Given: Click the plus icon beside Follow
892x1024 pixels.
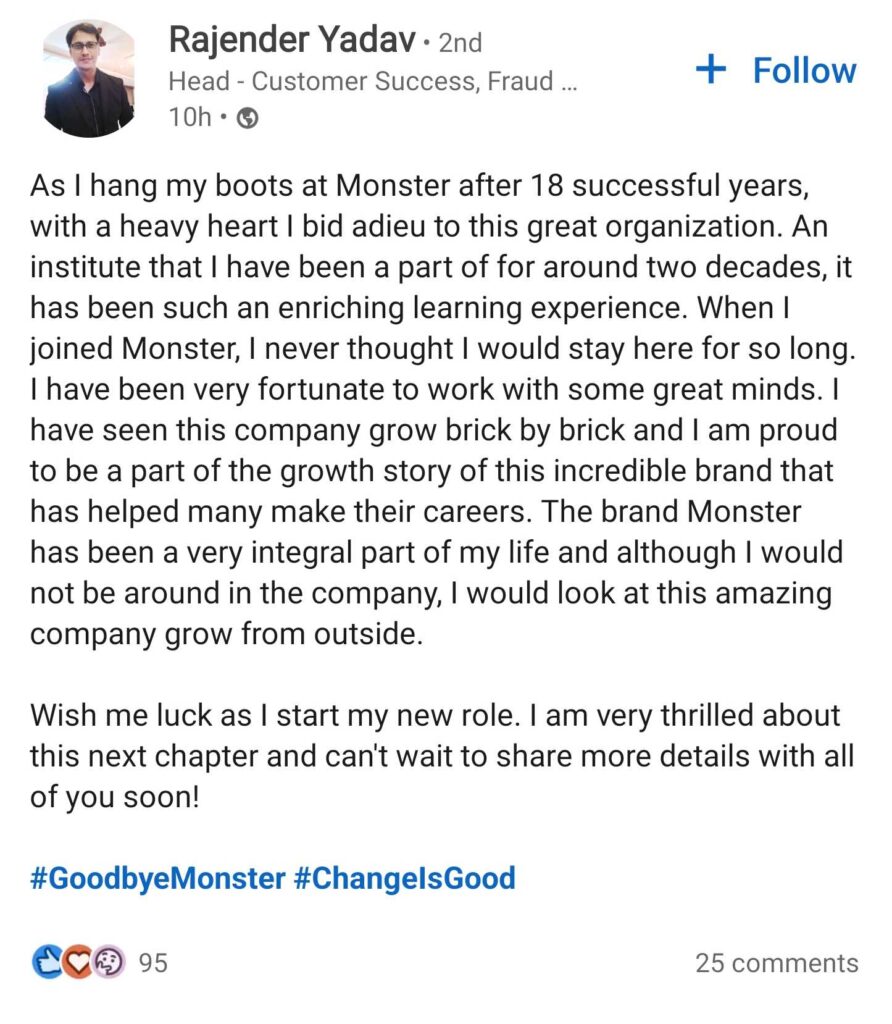Looking at the screenshot, I should tap(710, 70).
